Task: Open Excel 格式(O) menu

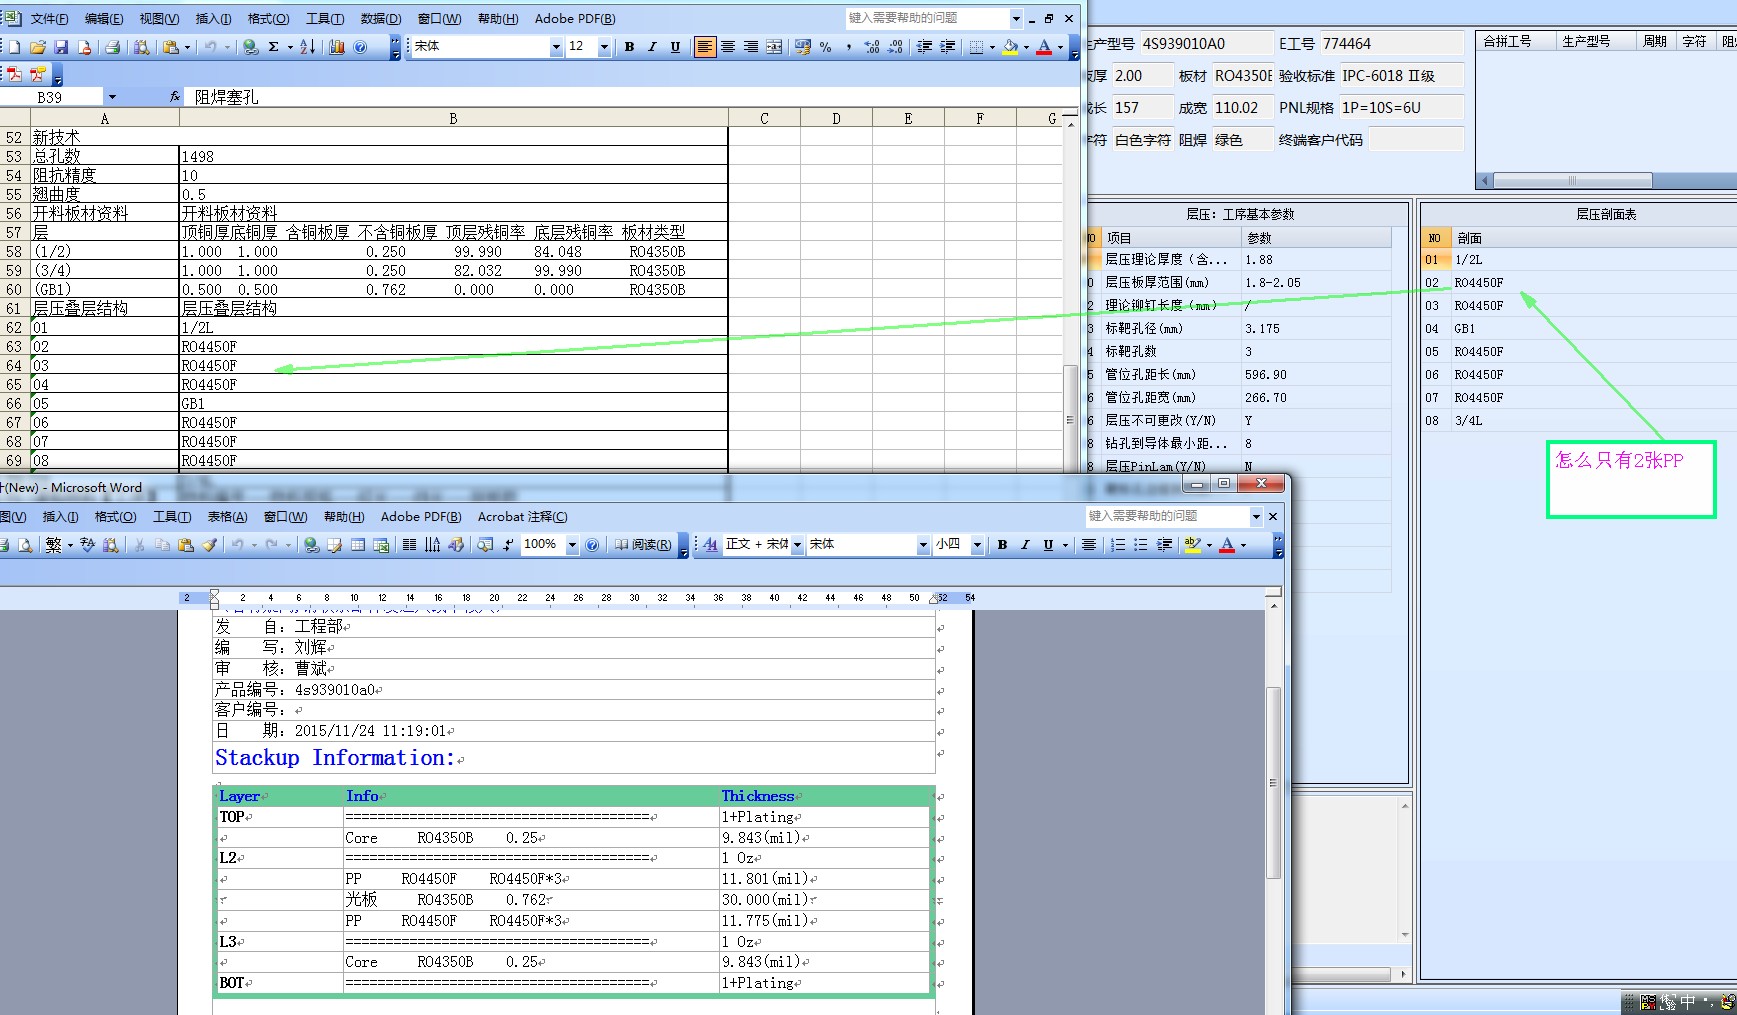Action: [268, 19]
